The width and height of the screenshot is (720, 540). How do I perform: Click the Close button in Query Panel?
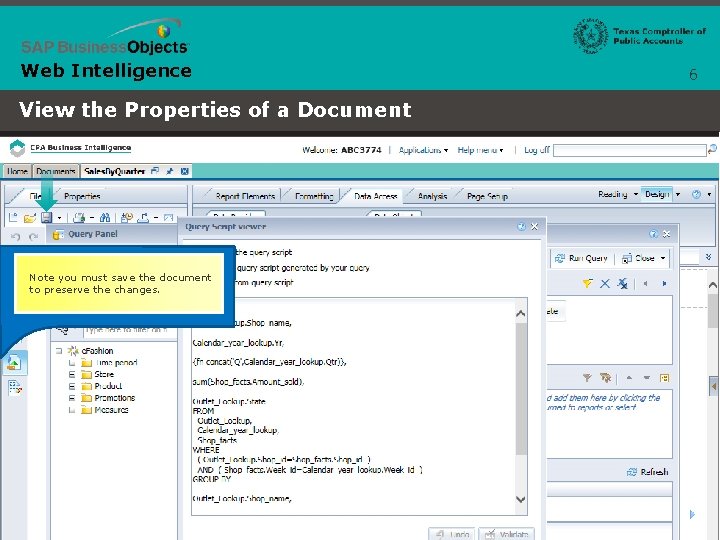638,258
